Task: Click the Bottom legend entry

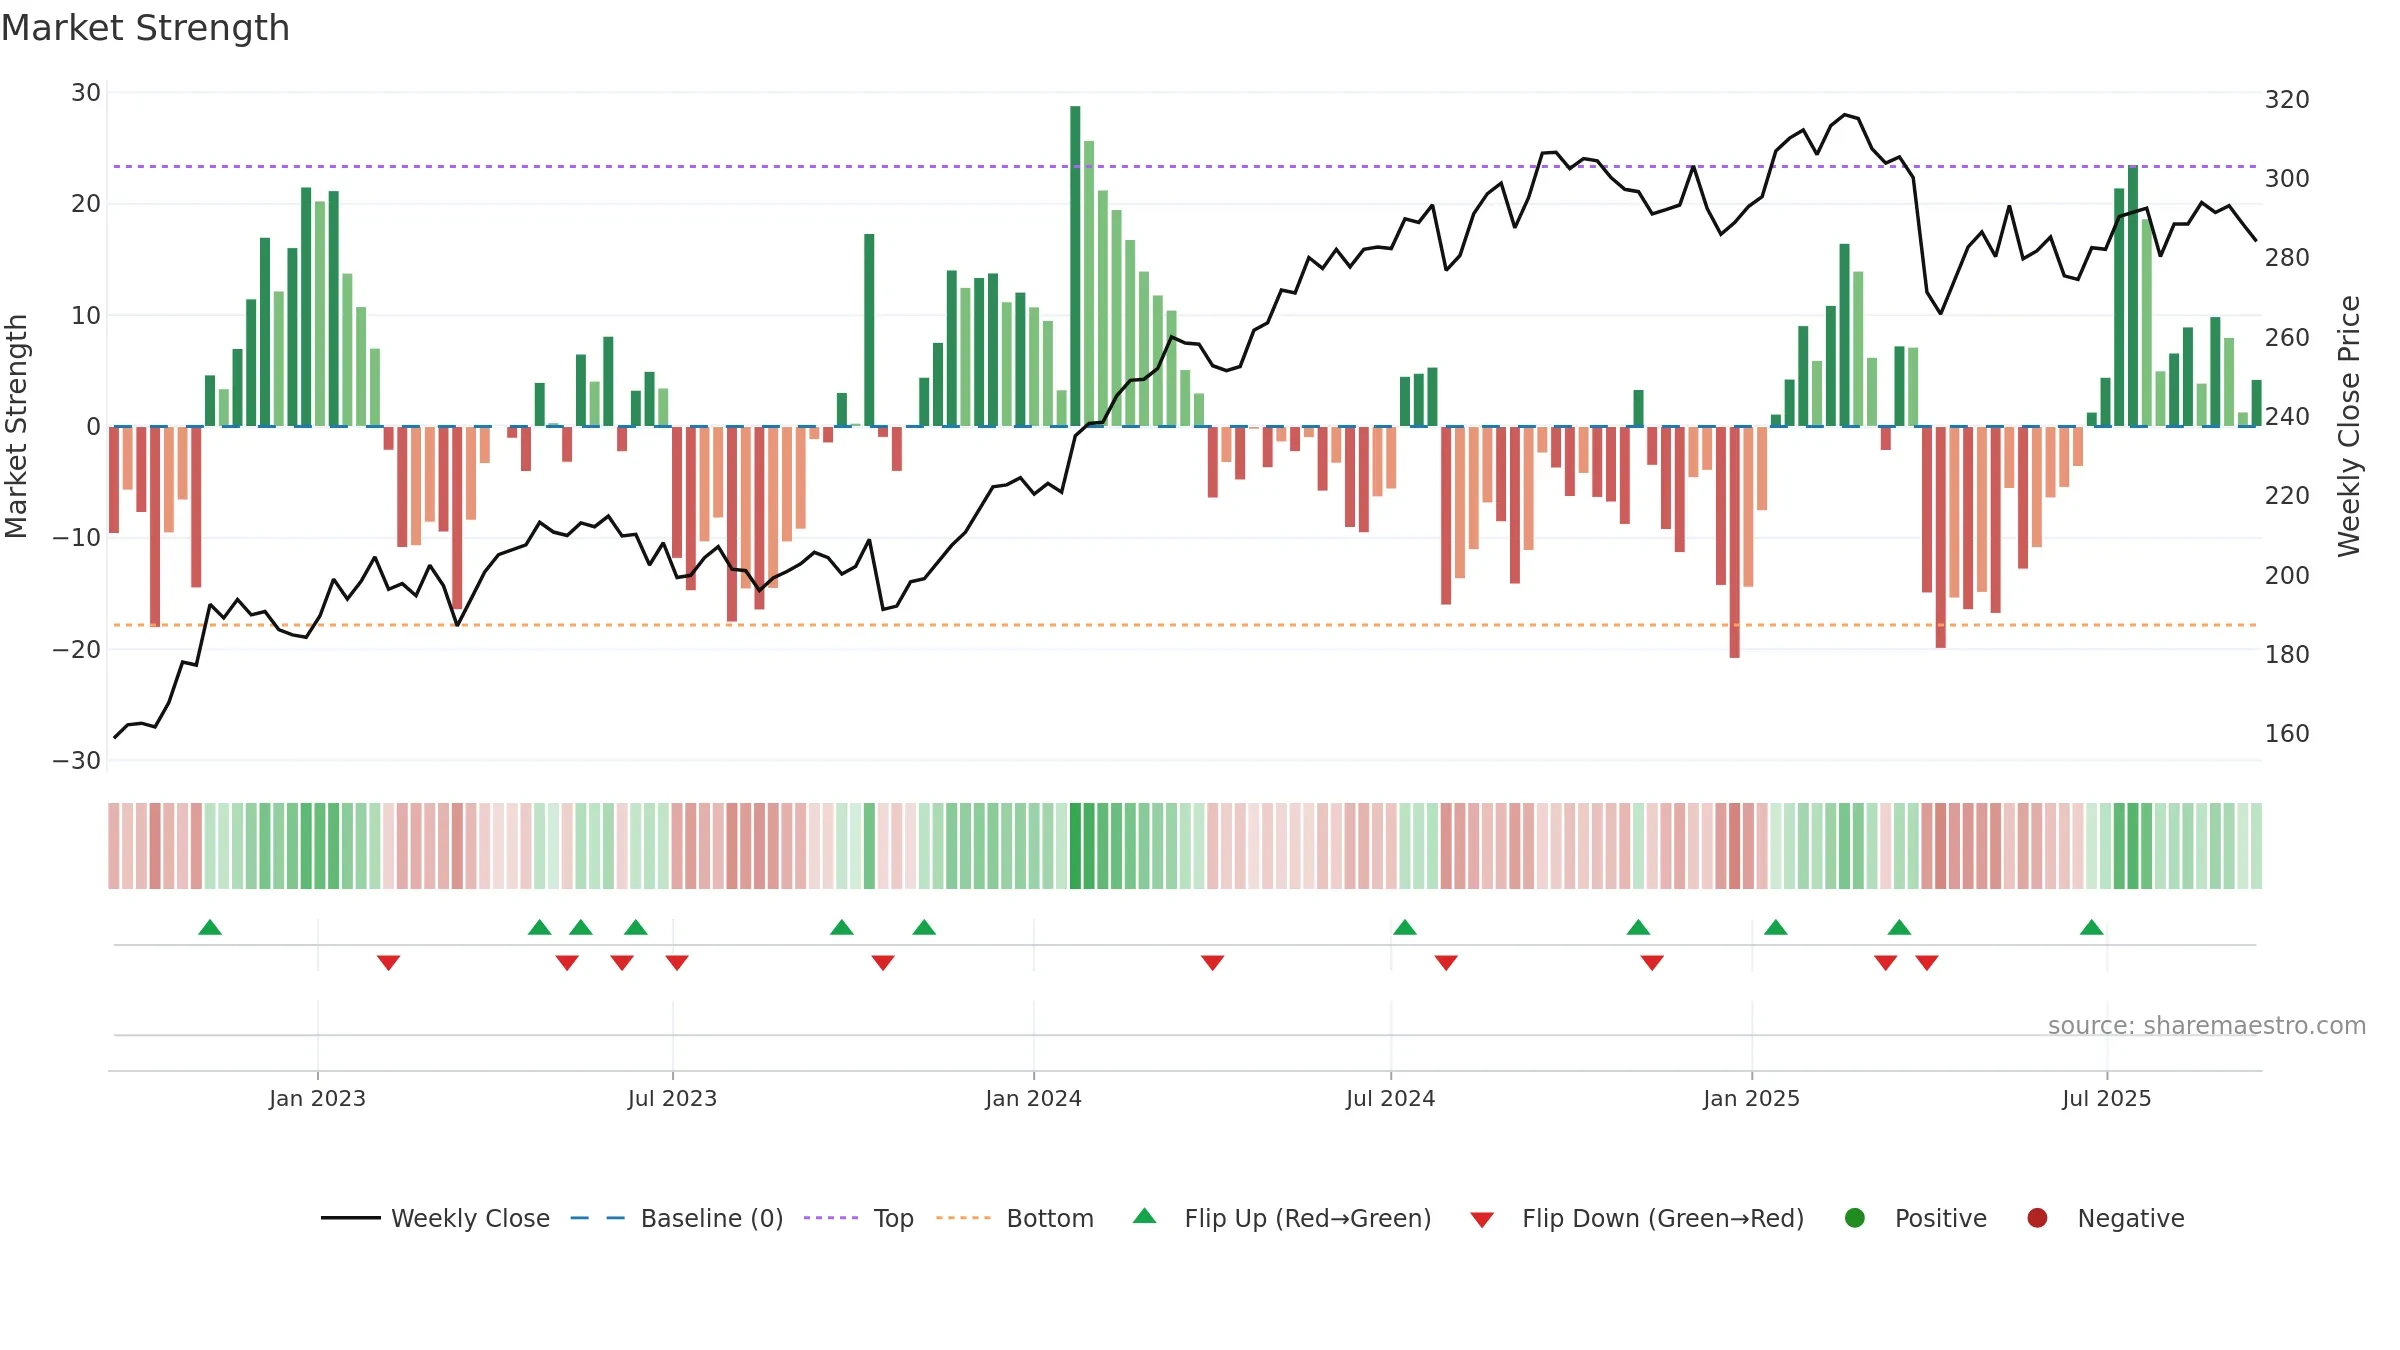Action: [1015, 1218]
